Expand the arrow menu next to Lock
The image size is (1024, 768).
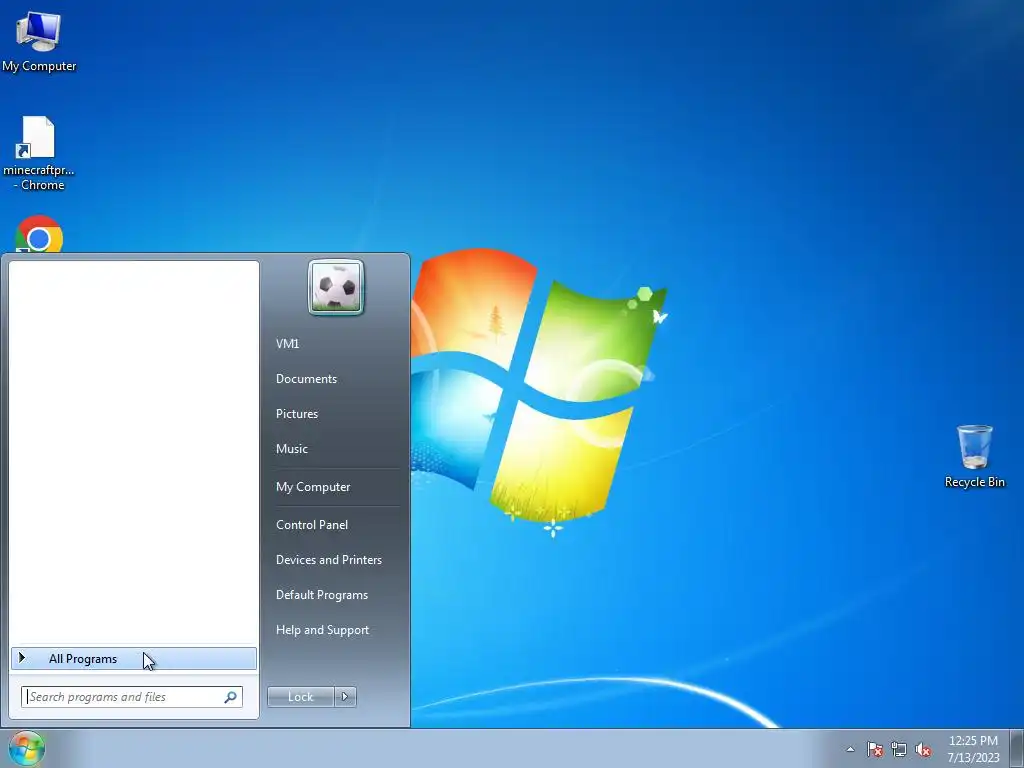(x=345, y=697)
